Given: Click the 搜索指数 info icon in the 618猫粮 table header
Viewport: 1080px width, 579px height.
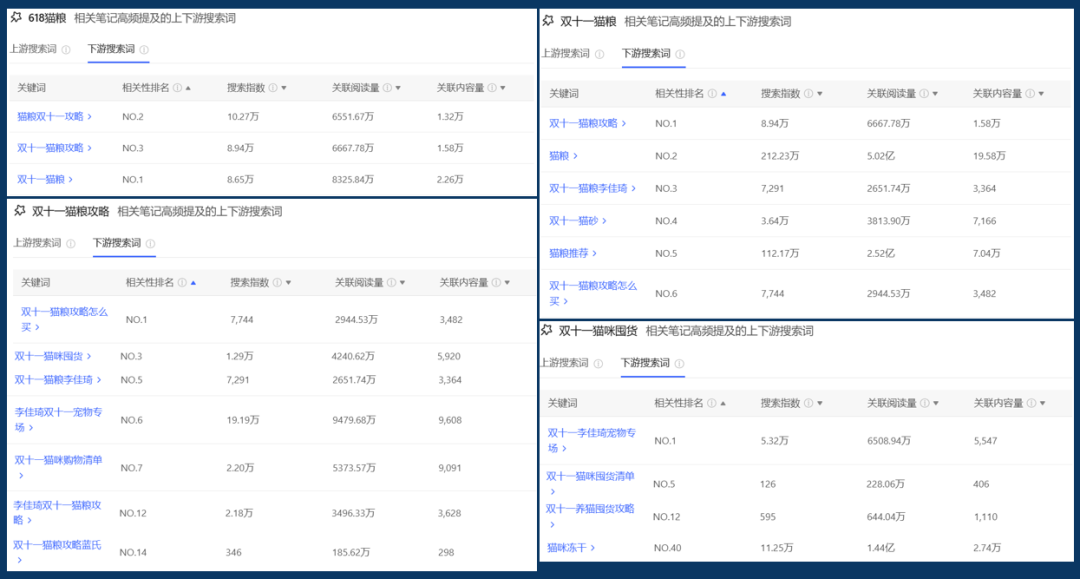Looking at the screenshot, I should [x=273, y=88].
